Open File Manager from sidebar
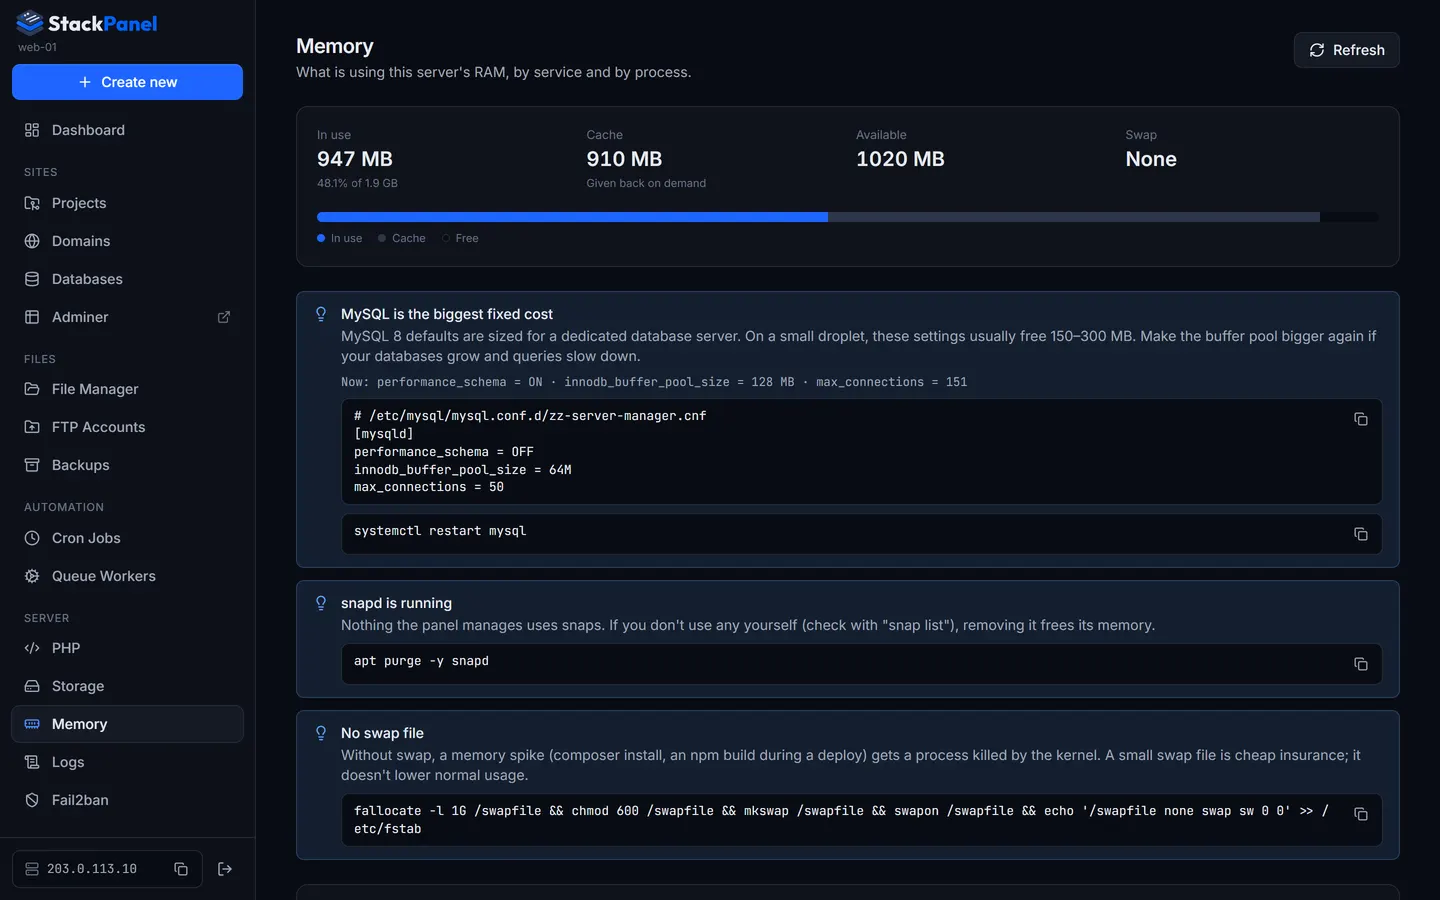This screenshot has height=900, width=1440. (x=127, y=389)
